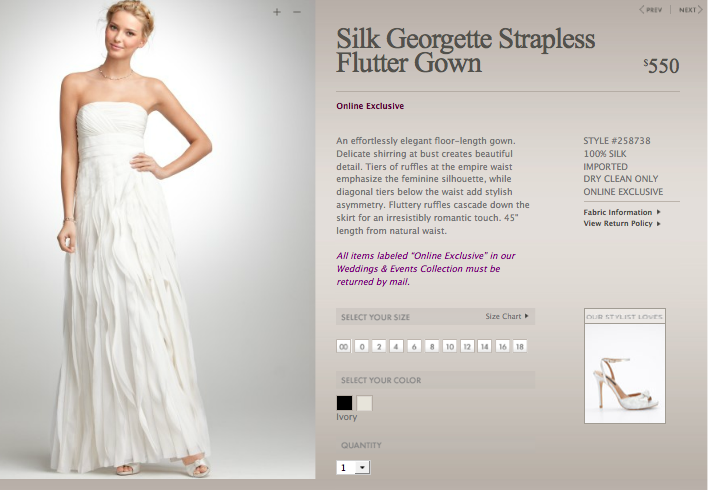
Task: Select the black color swatch
Action: pyautogui.click(x=345, y=403)
